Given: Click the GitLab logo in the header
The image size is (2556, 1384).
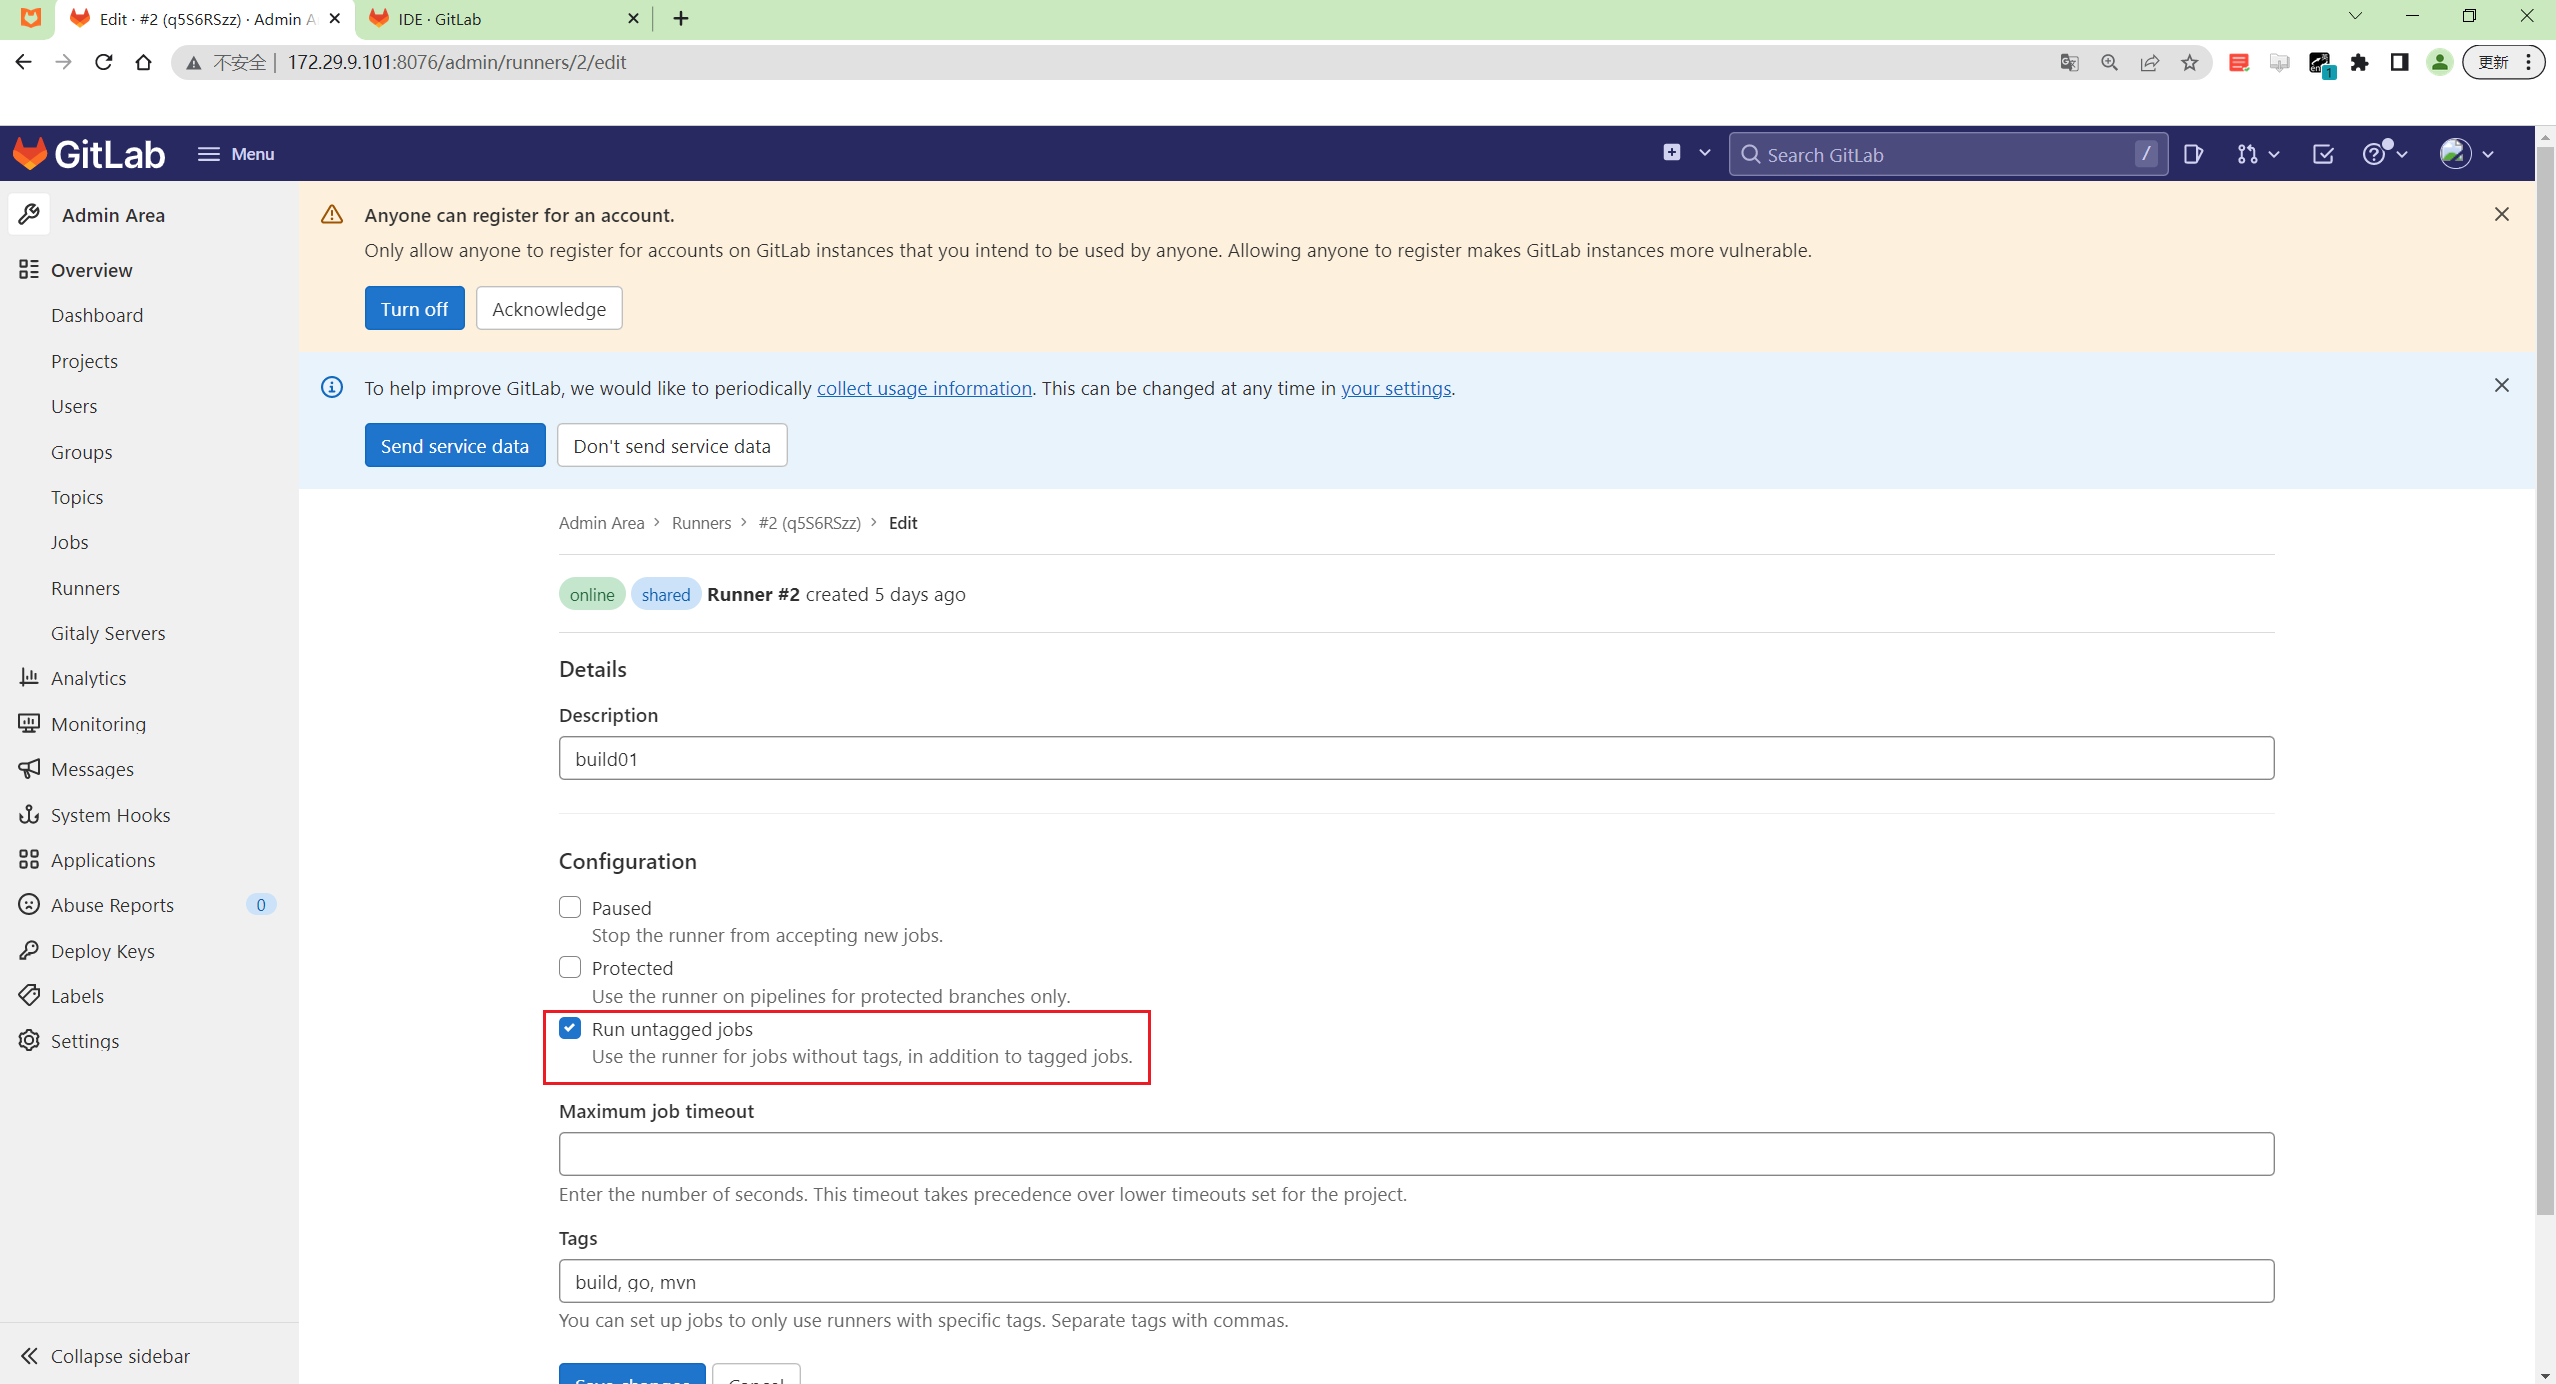Looking at the screenshot, I should tap(88, 154).
